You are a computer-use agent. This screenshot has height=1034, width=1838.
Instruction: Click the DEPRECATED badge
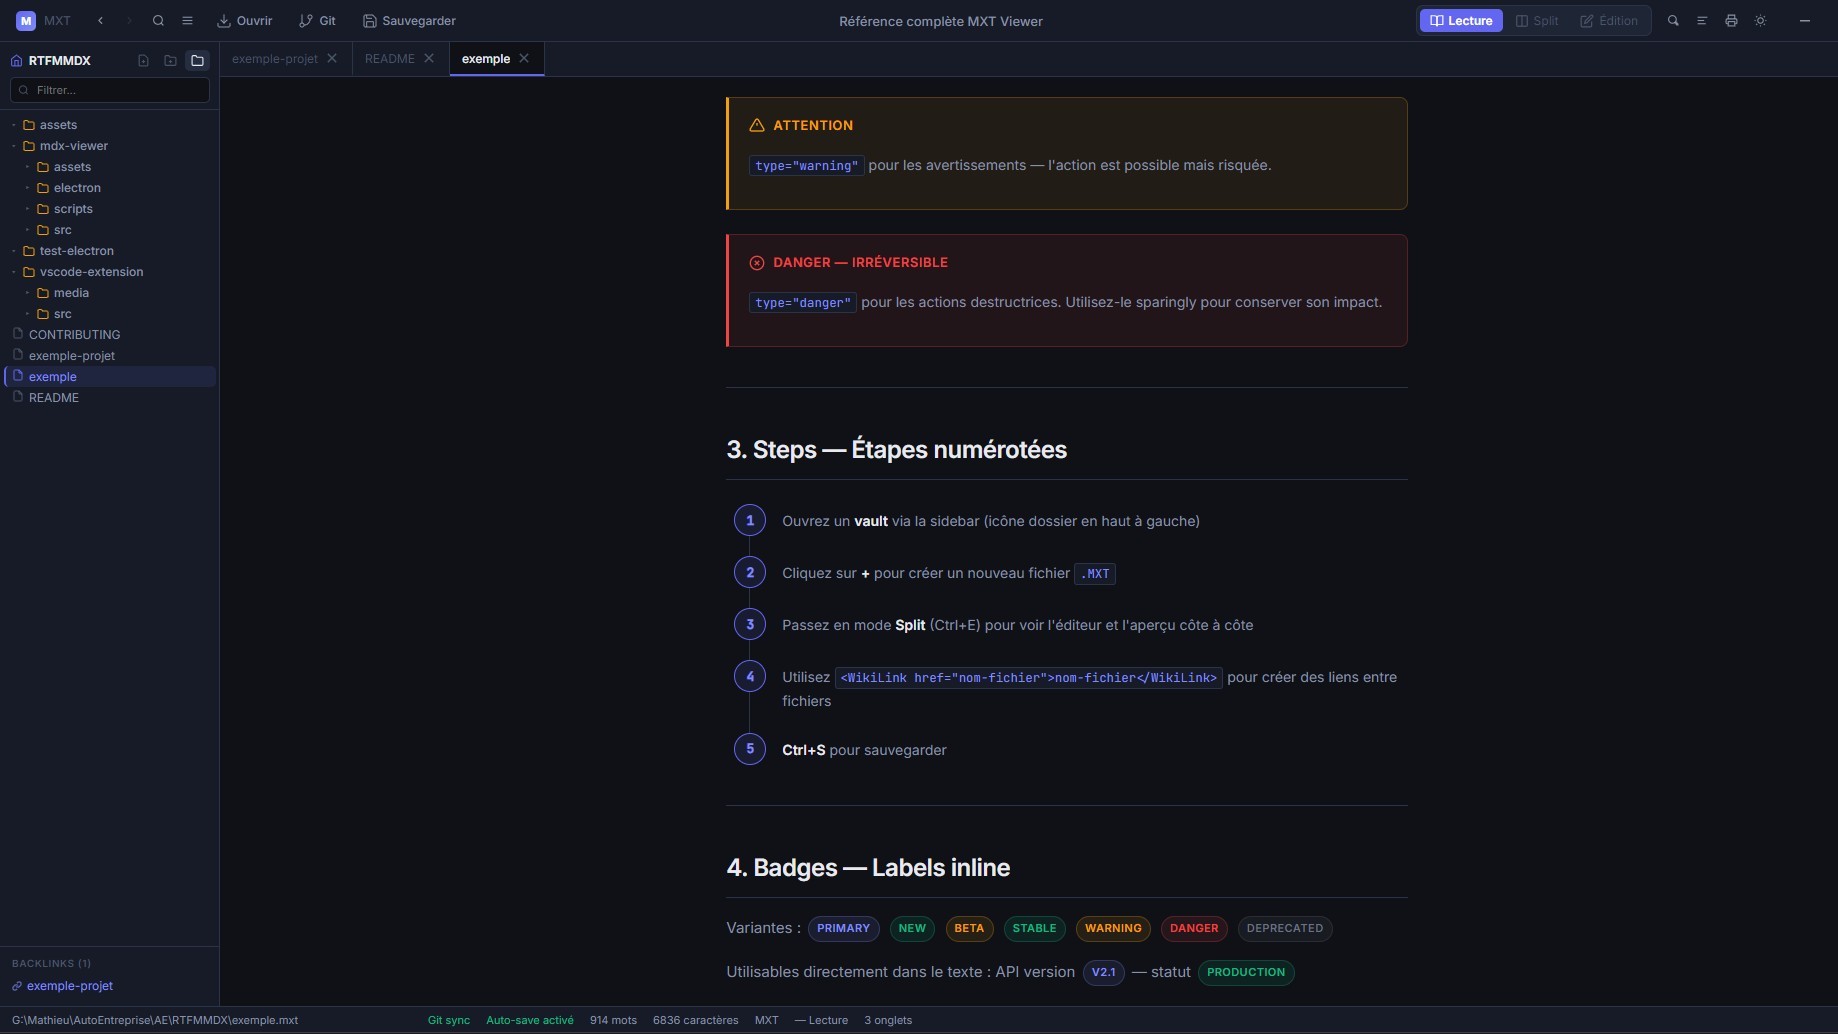click(1285, 929)
